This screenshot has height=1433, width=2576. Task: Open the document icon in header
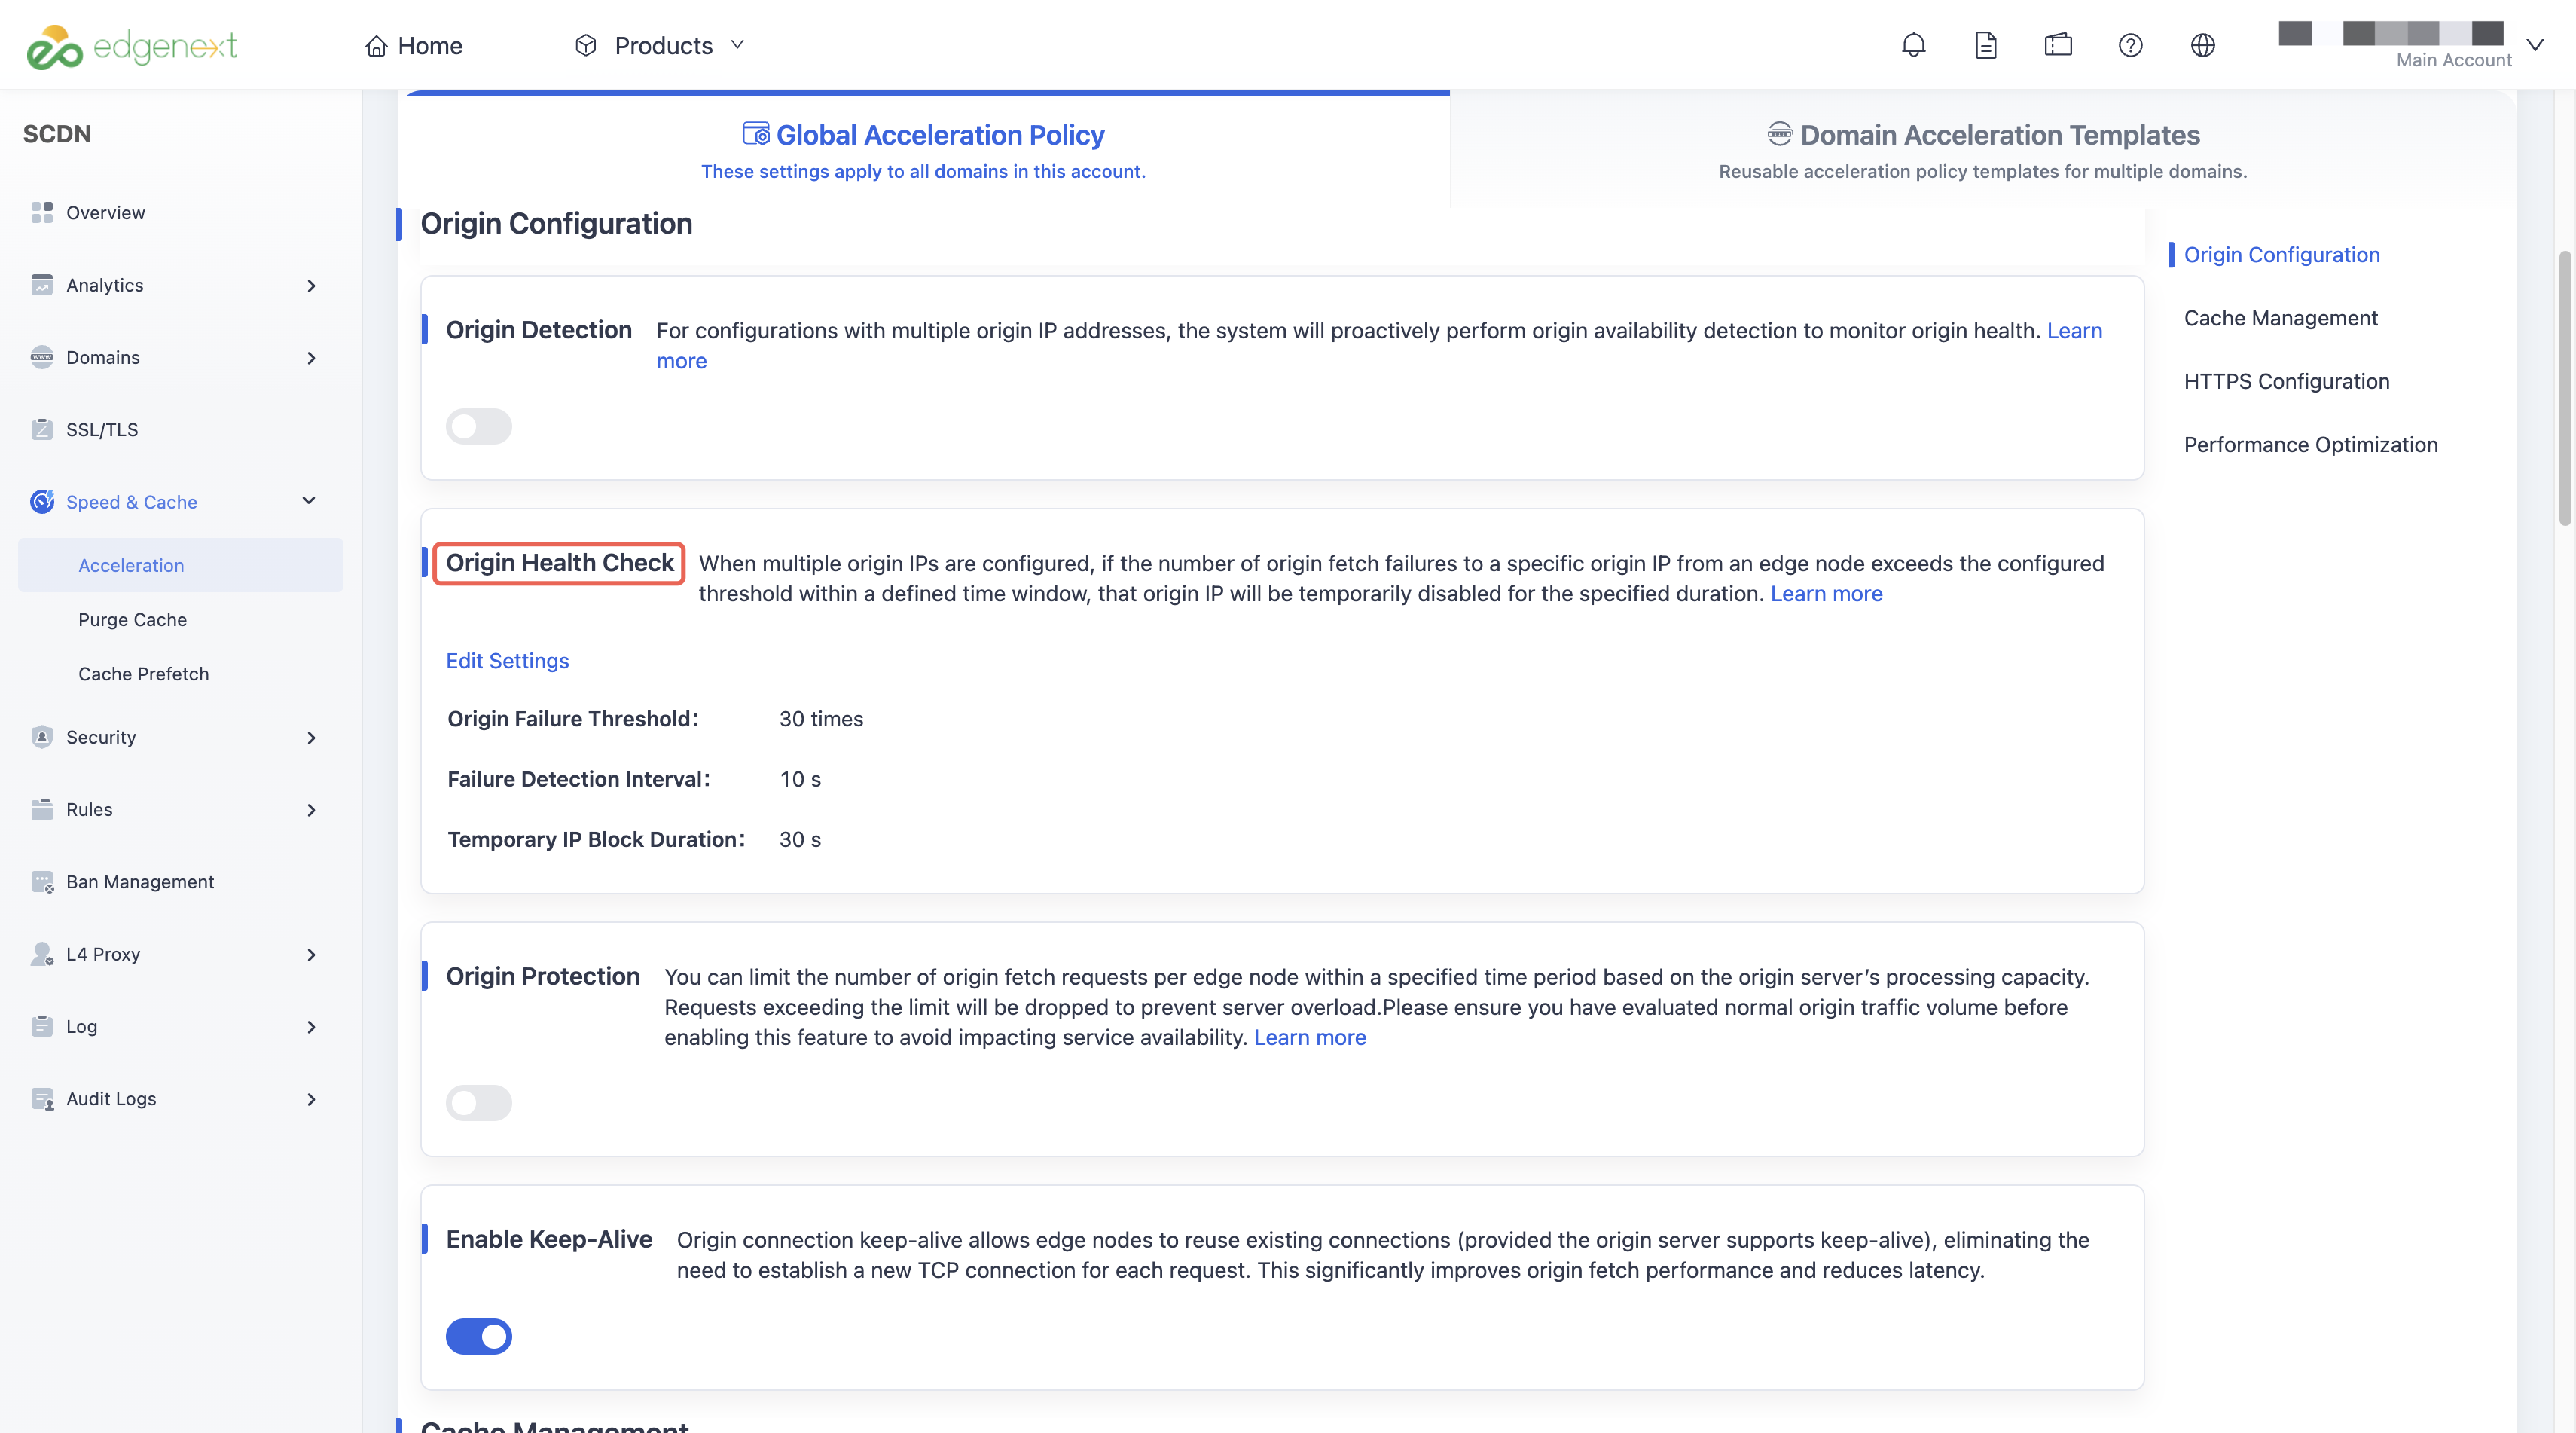tap(1985, 45)
